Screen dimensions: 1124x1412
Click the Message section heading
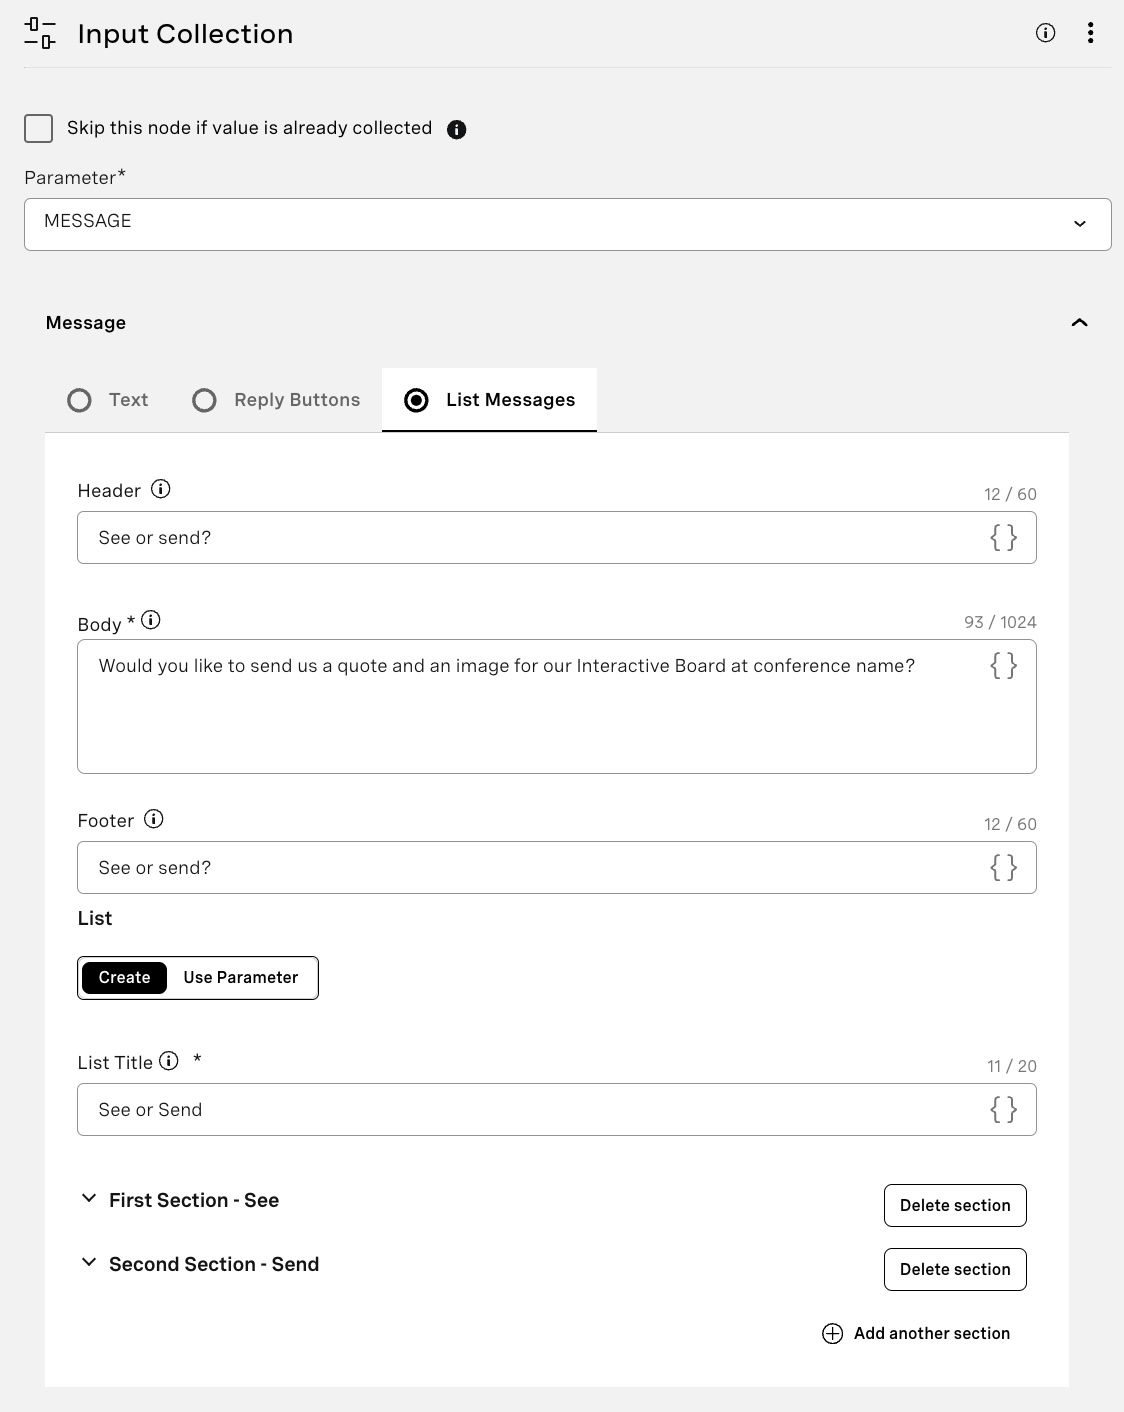(x=86, y=323)
